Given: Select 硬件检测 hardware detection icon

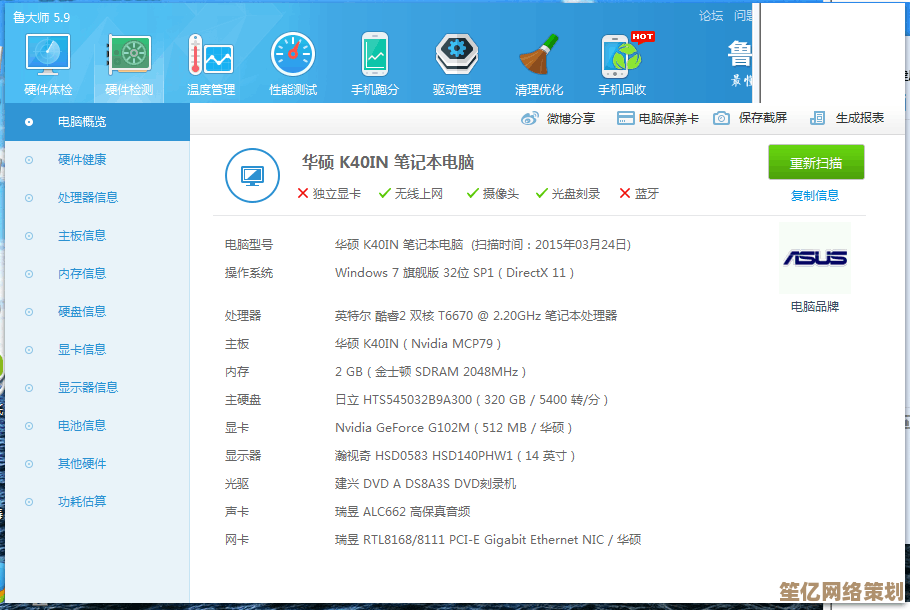Looking at the screenshot, I should 129,56.
